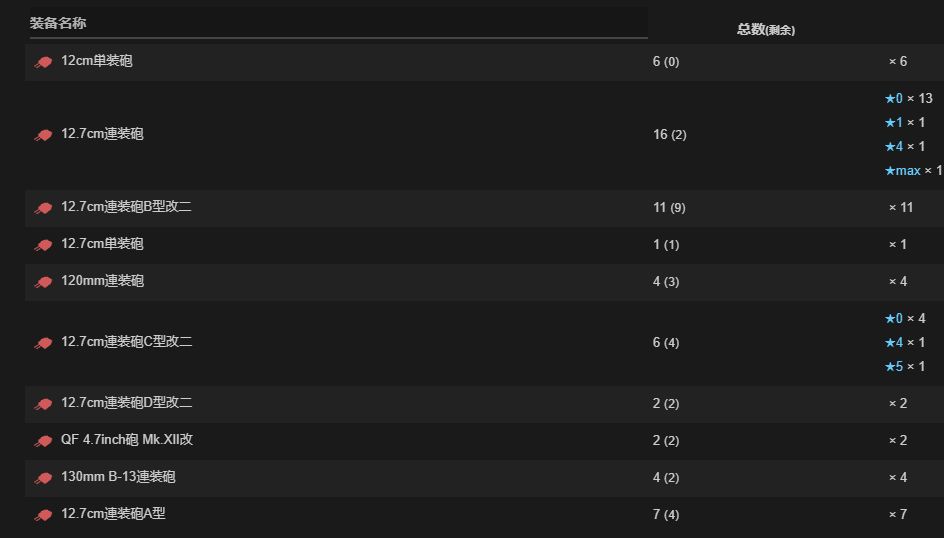Click the 12.7cm連装砲A型 gun icon
The height and width of the screenshot is (538, 944).
pyautogui.click(x=43, y=515)
